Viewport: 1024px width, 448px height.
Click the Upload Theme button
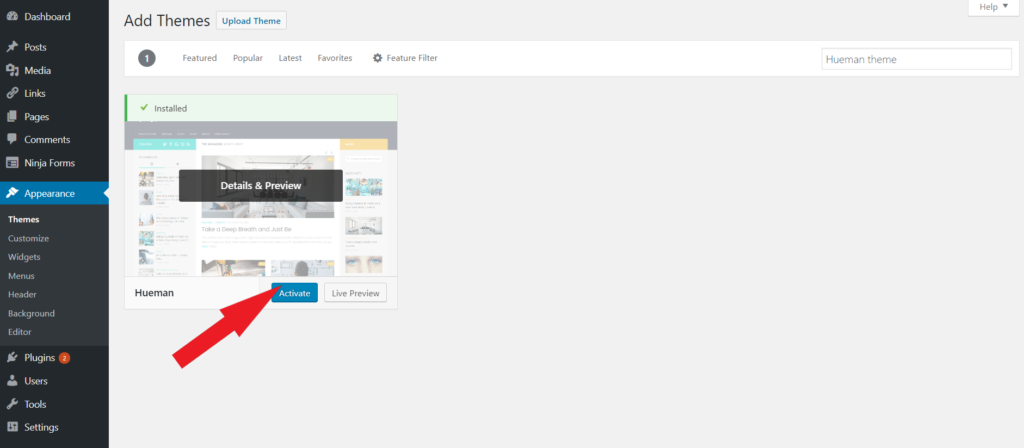[x=251, y=21]
